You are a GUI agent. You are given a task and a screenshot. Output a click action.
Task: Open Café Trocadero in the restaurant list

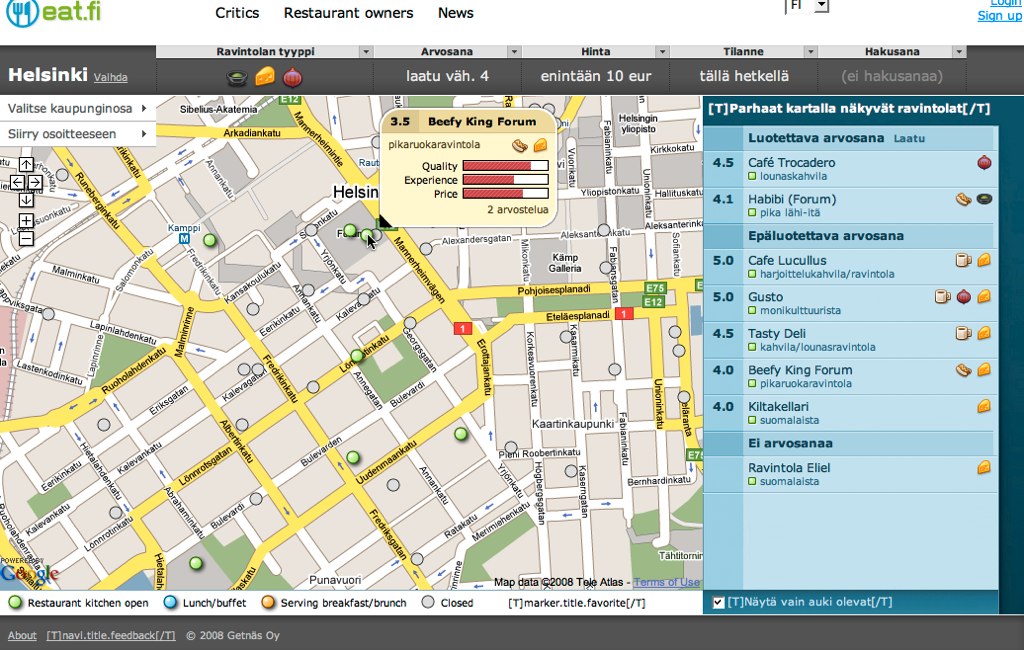(x=791, y=162)
